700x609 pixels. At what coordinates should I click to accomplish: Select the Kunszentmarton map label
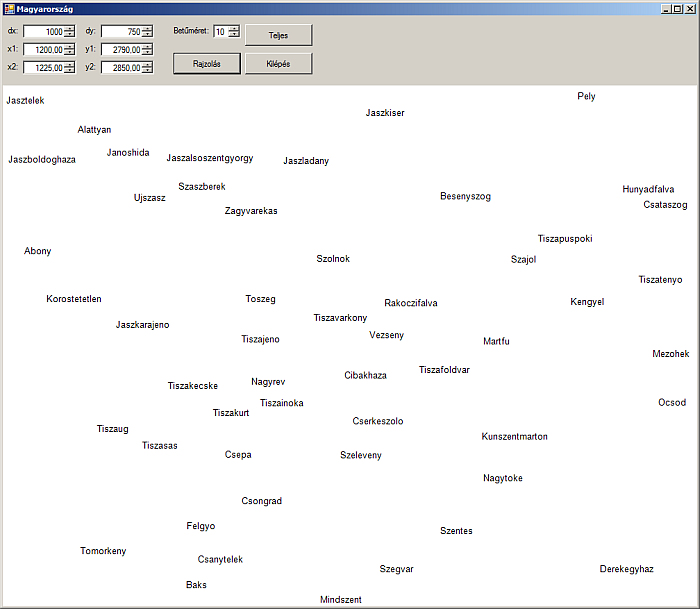[514, 437]
